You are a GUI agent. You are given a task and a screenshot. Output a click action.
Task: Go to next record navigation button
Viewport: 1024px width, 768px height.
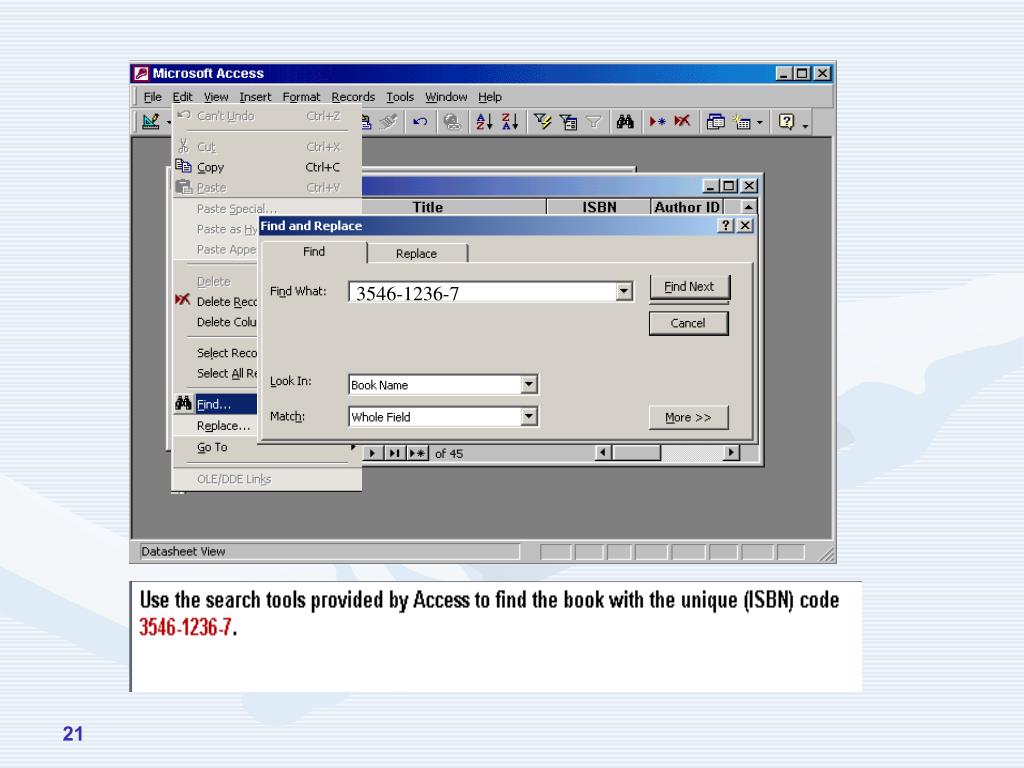[x=373, y=453]
